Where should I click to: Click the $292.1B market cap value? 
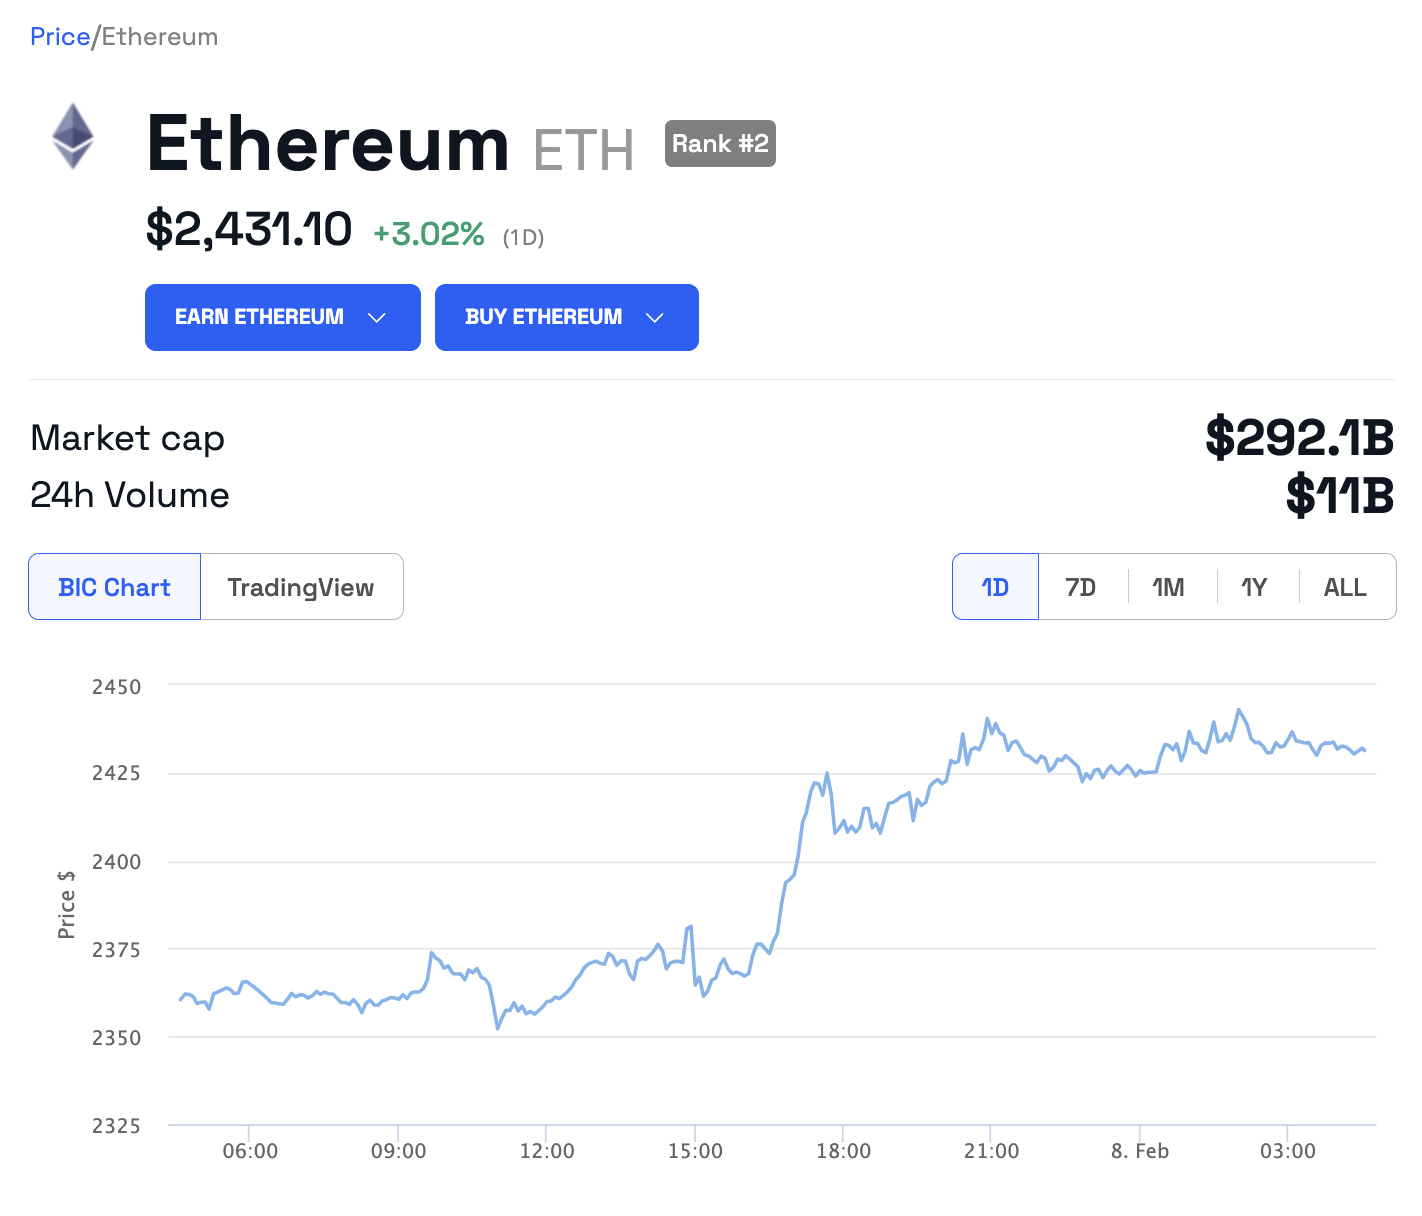point(1299,438)
